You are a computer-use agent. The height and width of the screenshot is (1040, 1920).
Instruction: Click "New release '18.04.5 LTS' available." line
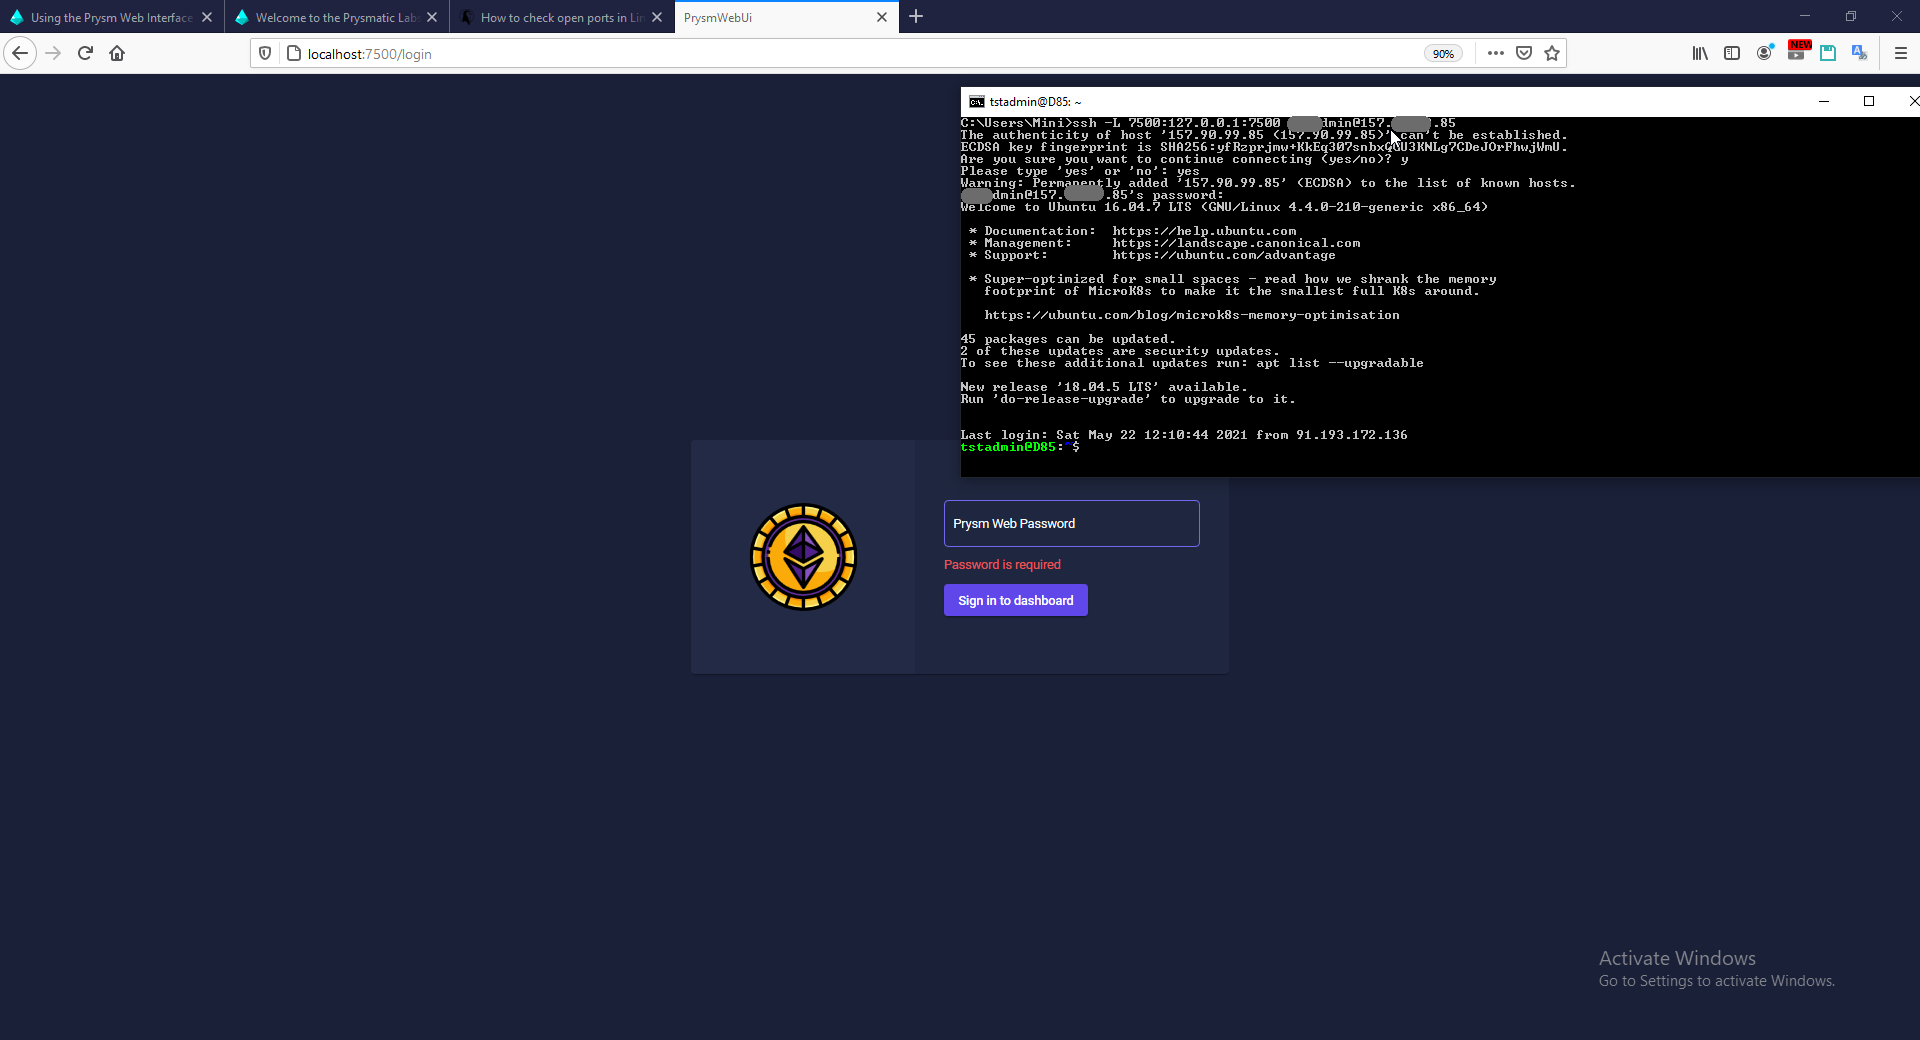(1104, 387)
